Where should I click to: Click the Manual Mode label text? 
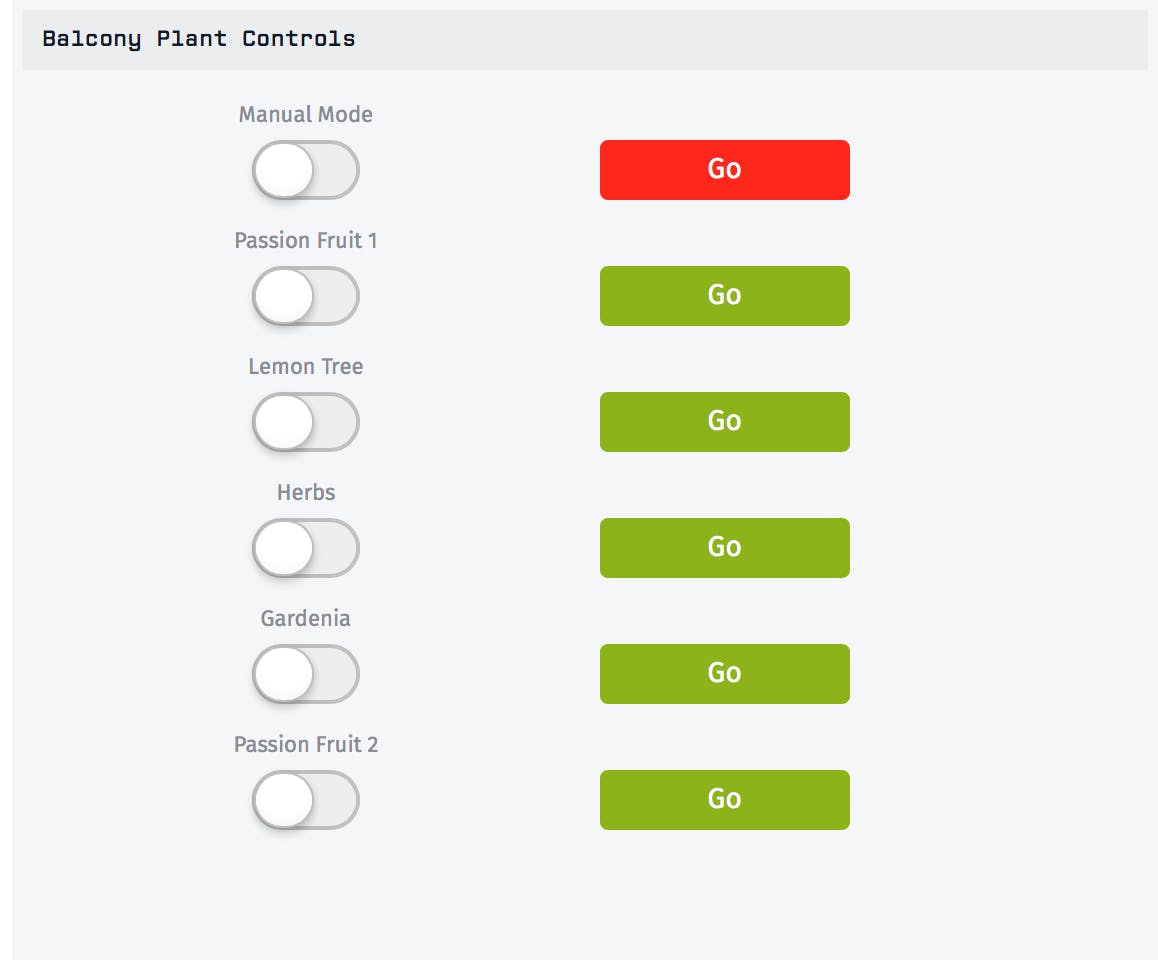[305, 115]
